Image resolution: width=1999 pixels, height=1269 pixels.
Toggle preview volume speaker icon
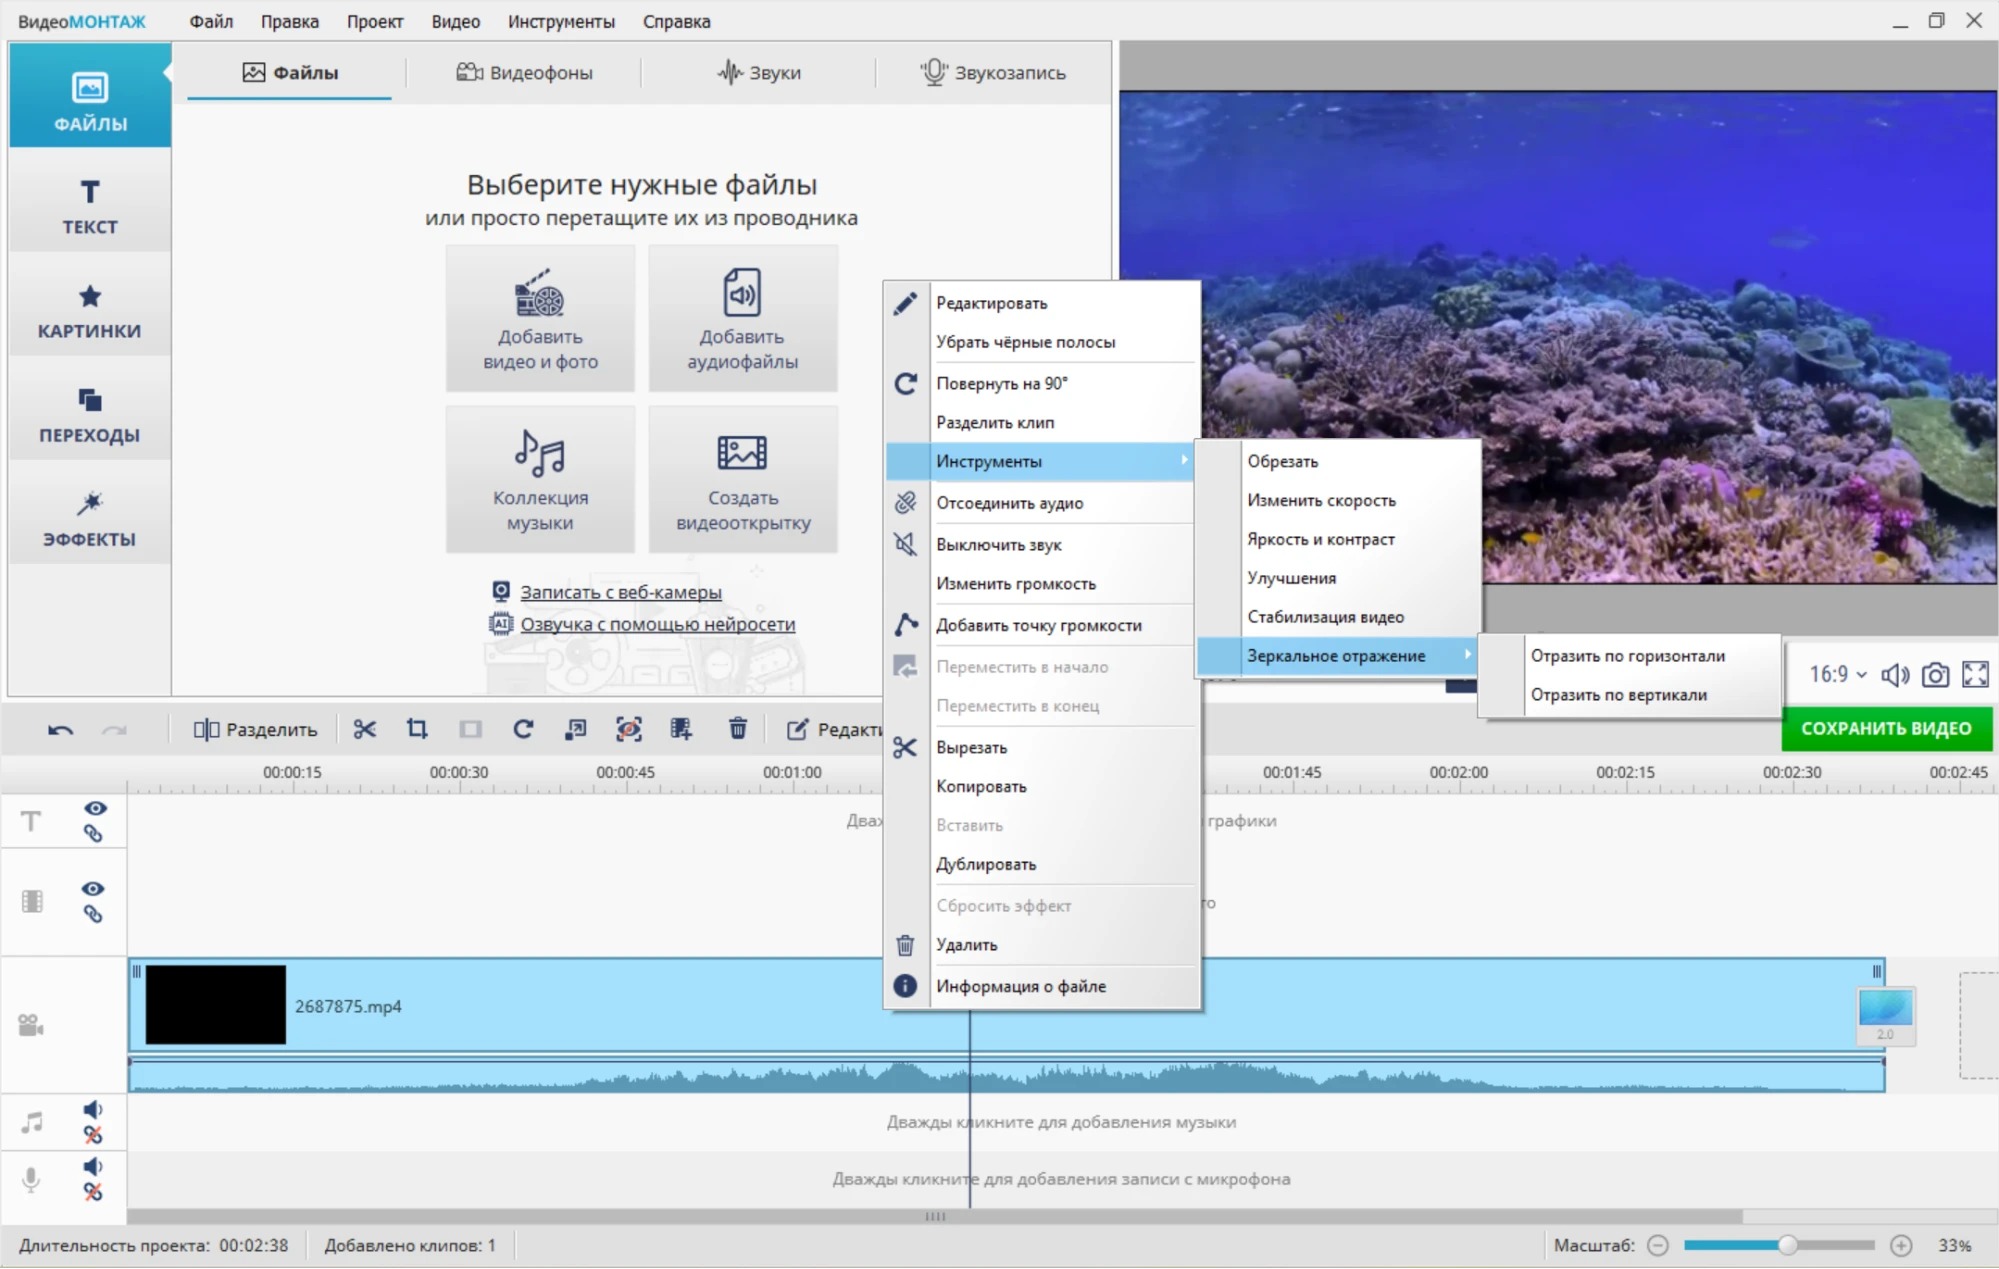tap(1894, 675)
